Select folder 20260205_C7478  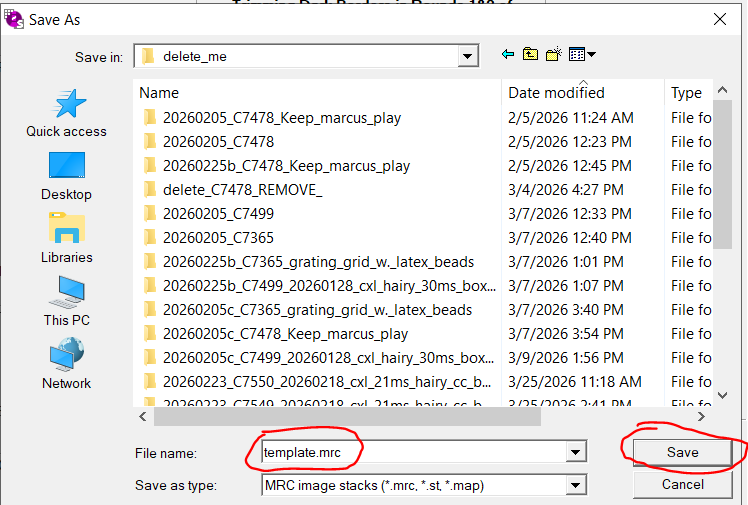tap(218, 142)
